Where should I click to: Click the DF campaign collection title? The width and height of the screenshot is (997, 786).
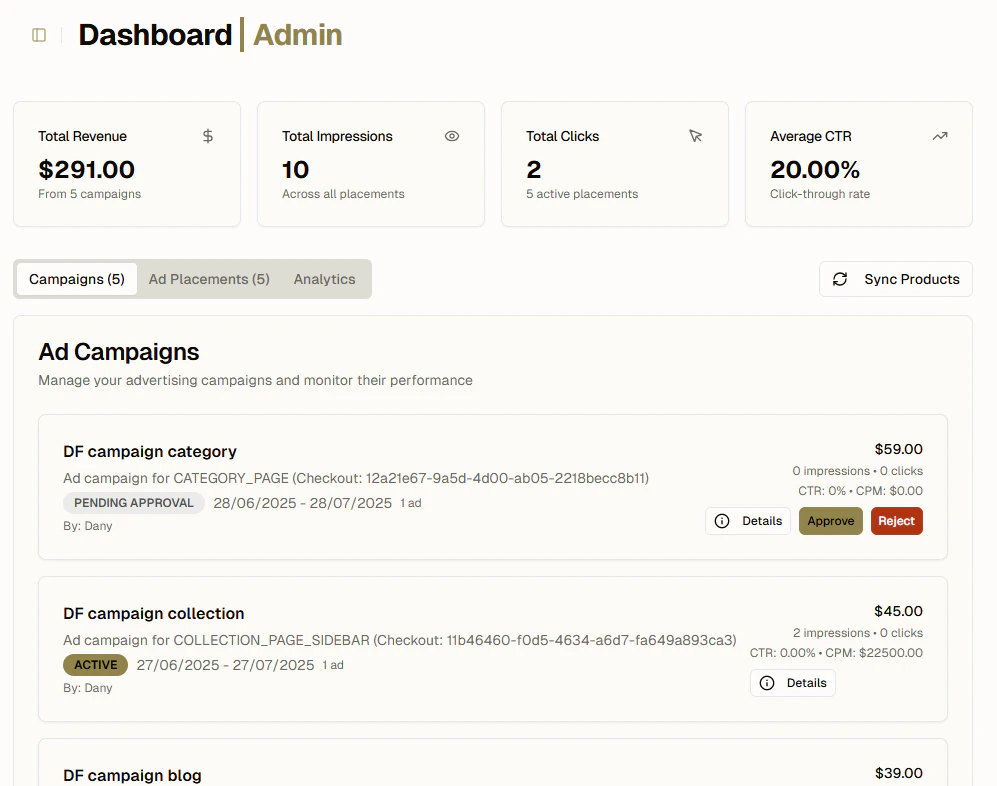coord(153,613)
